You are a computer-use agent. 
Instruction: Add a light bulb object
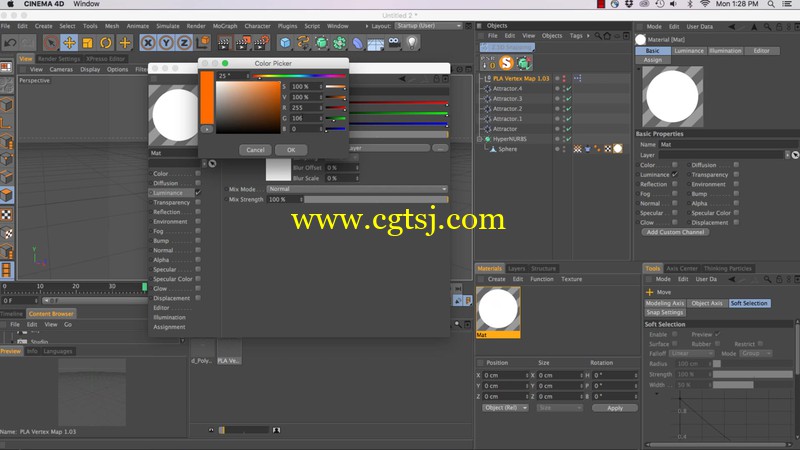tap(412, 43)
